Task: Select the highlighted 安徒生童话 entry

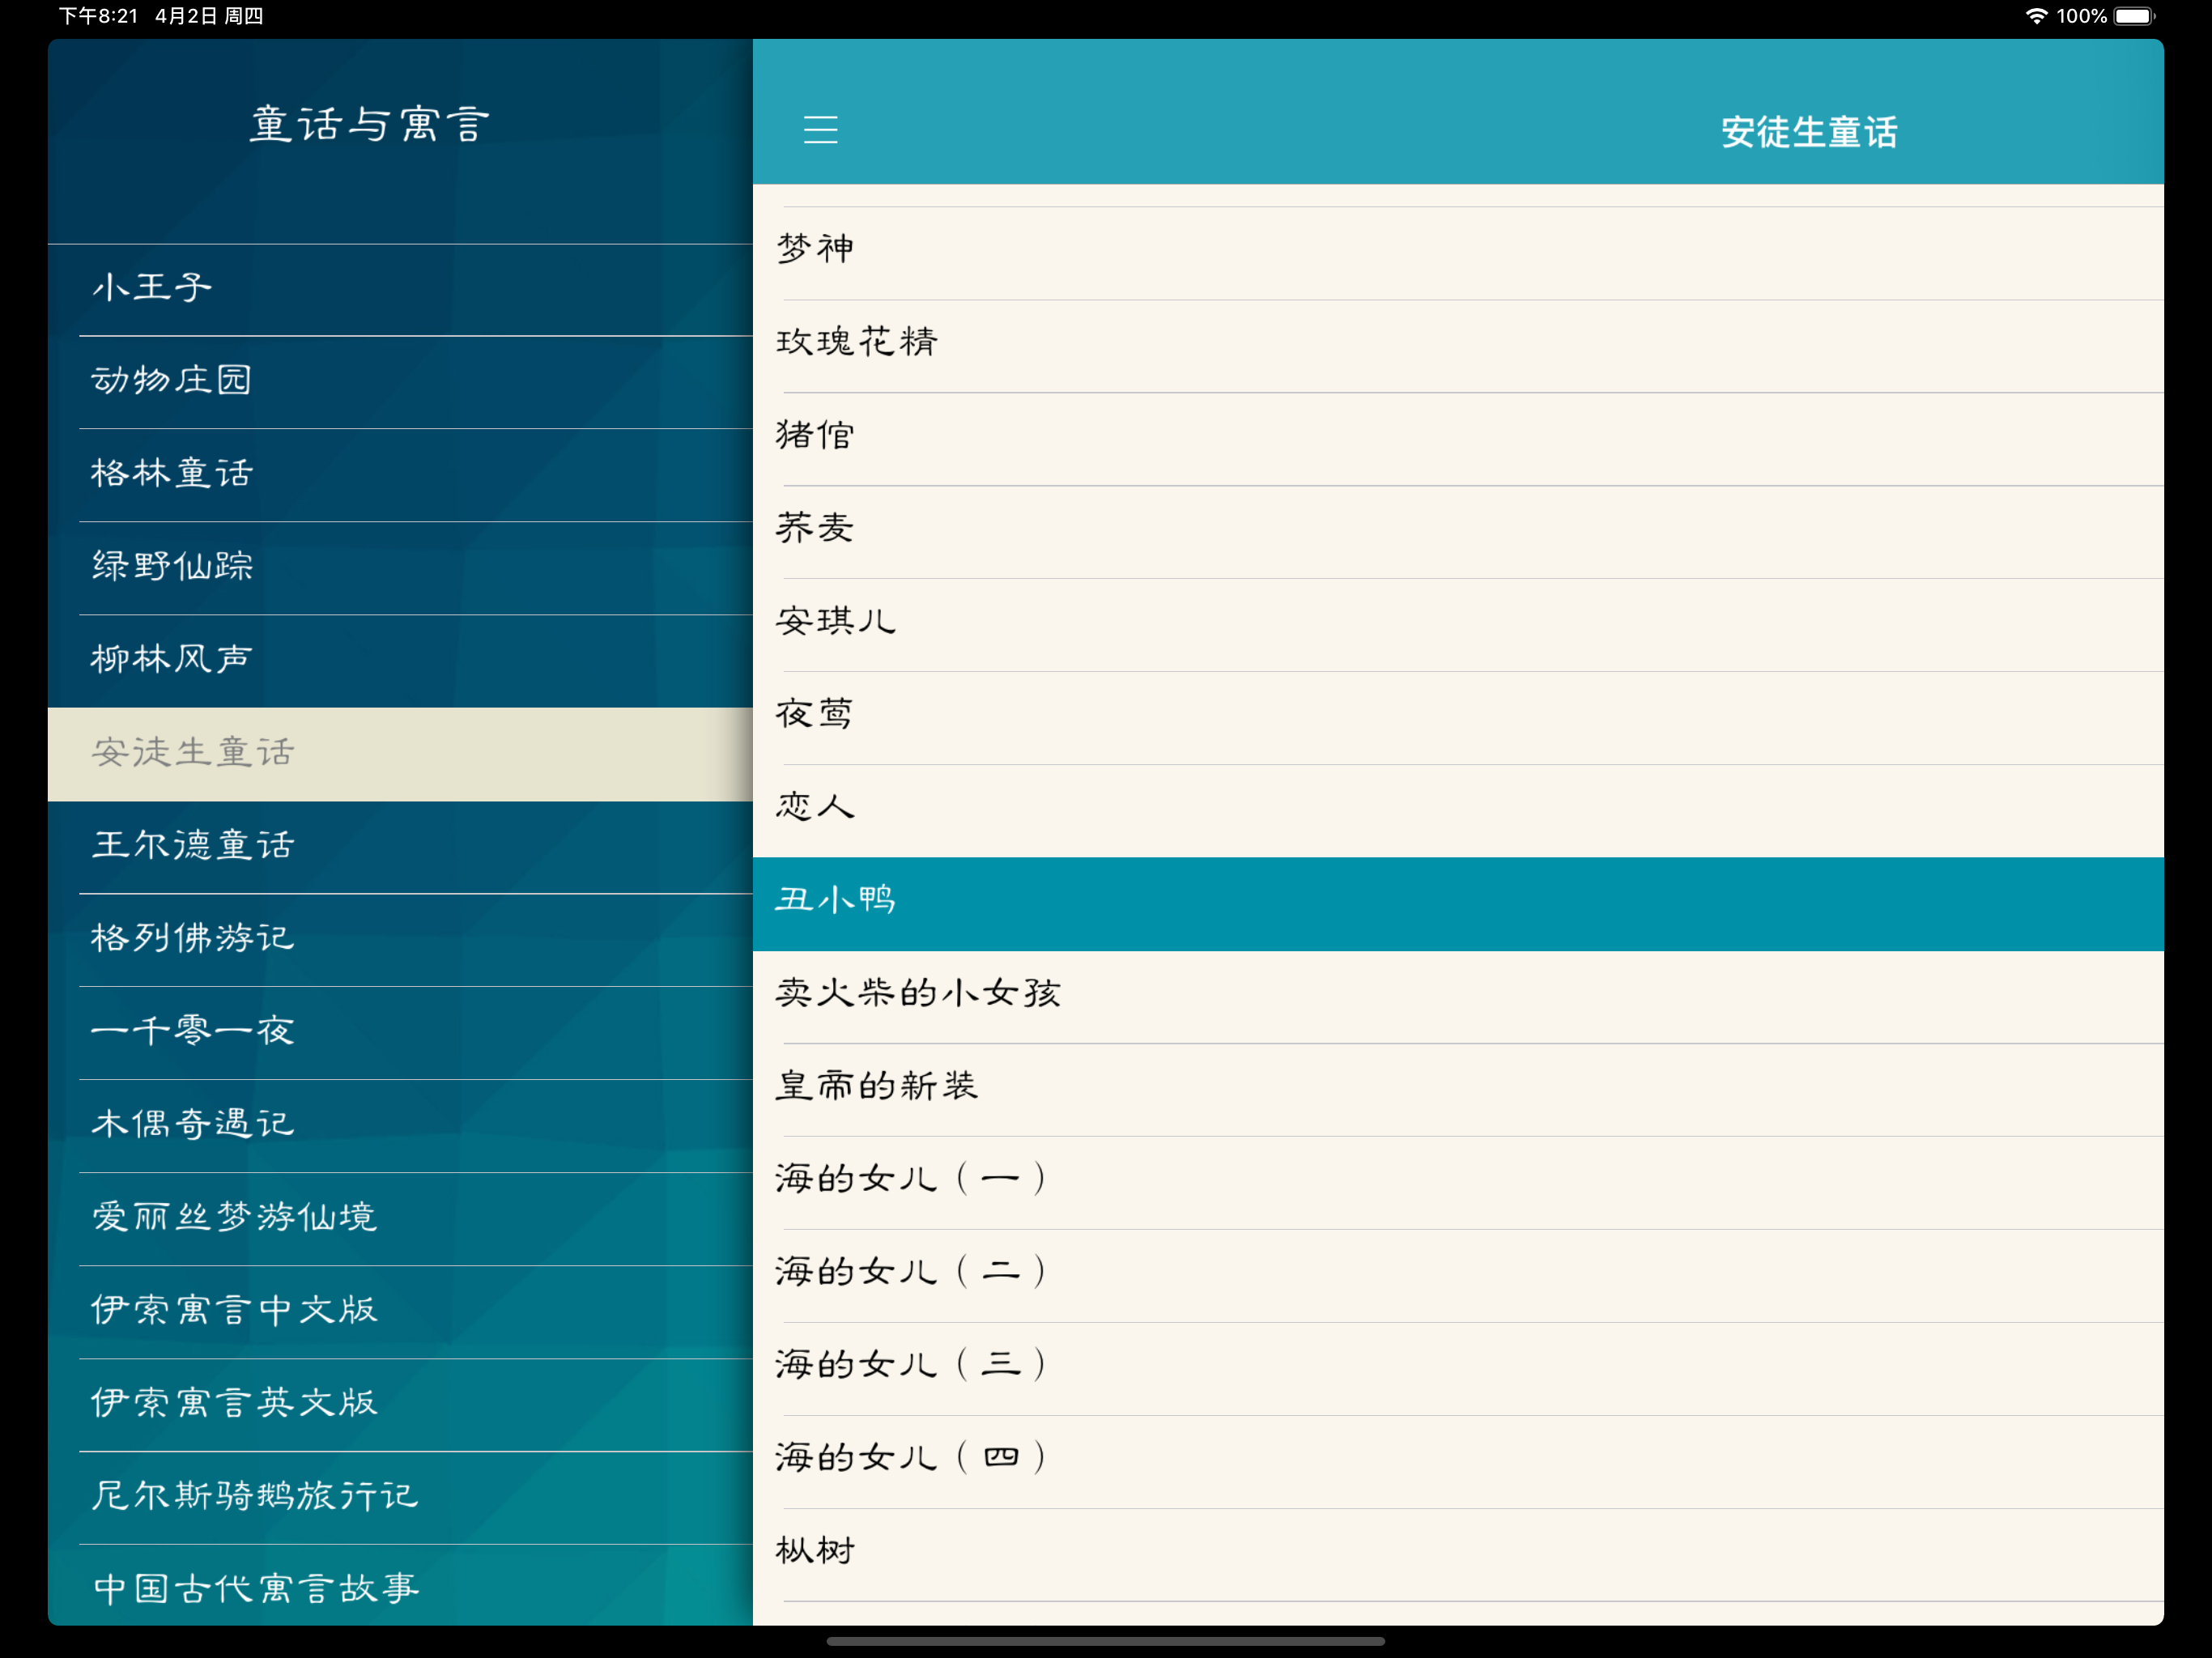Action: [400, 754]
